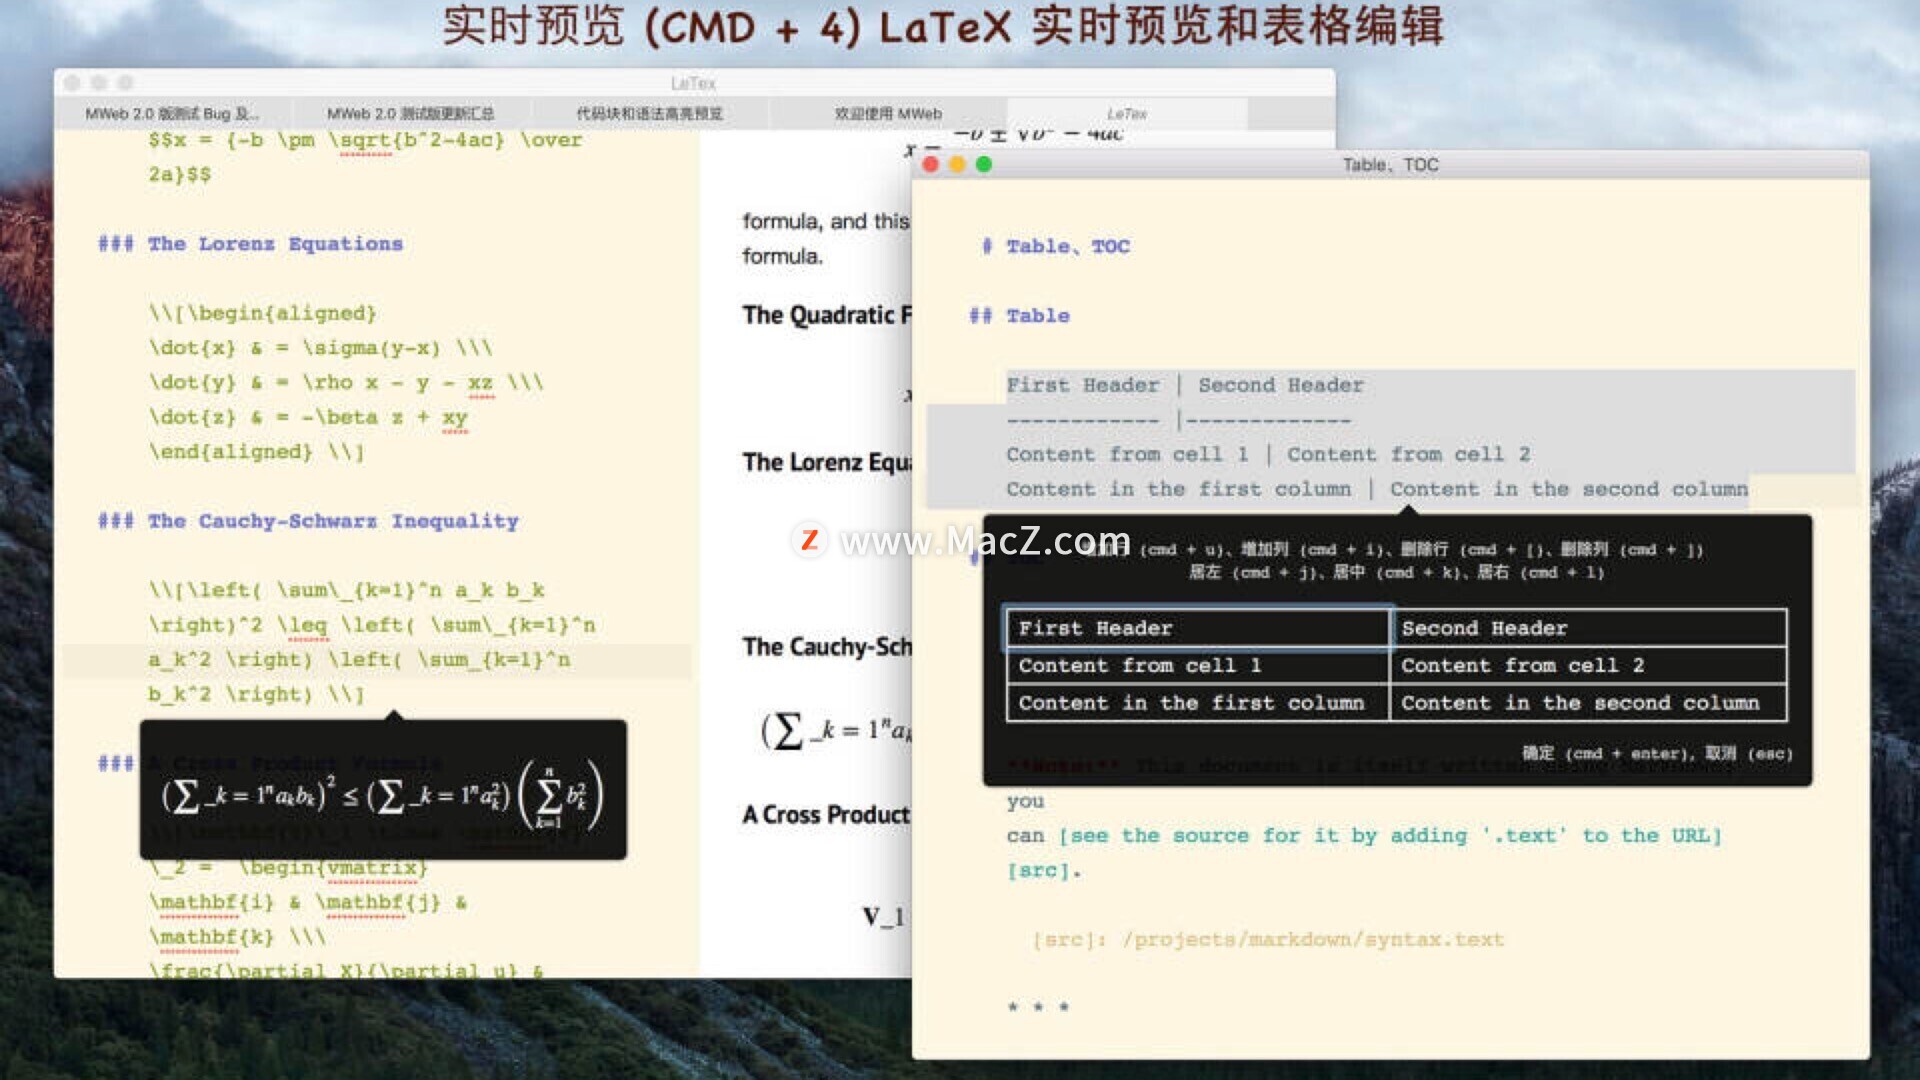Click '[src]: /projects/markdown/syntax.text' definition line
The height and width of the screenshot is (1080, 1920).
point(1268,940)
